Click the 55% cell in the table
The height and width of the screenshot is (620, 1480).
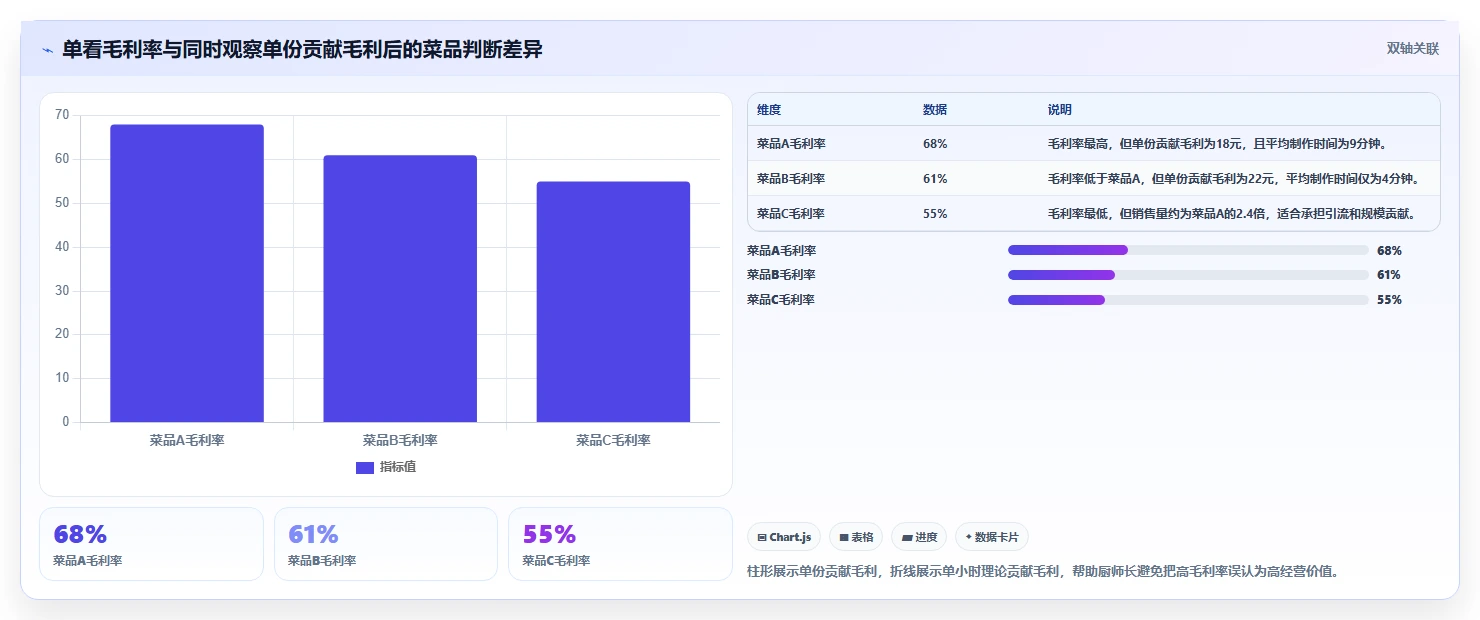click(x=935, y=214)
